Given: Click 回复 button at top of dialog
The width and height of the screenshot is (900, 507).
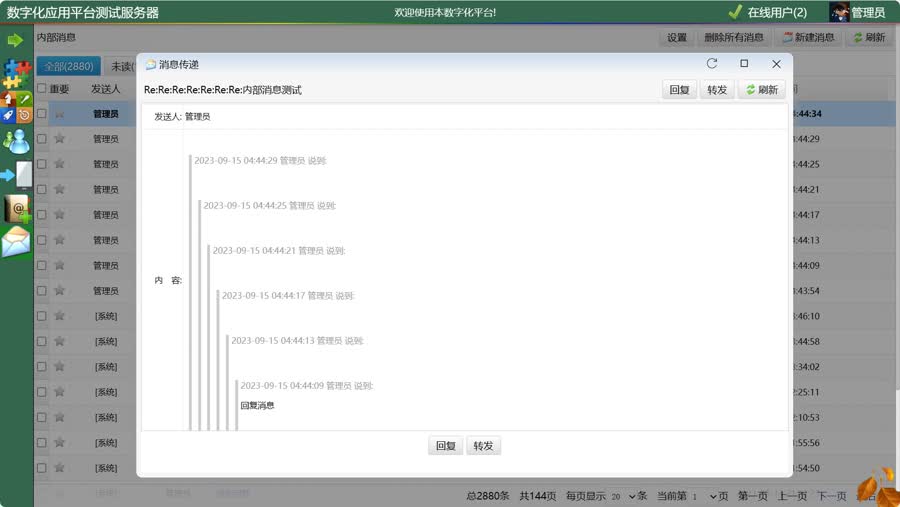Looking at the screenshot, I should tap(679, 90).
